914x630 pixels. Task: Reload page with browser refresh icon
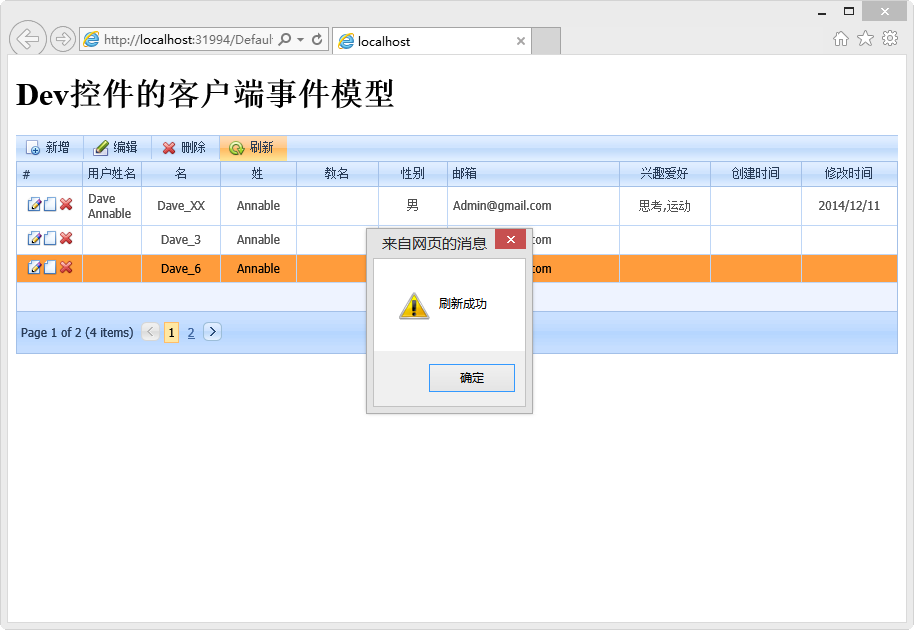coord(317,40)
